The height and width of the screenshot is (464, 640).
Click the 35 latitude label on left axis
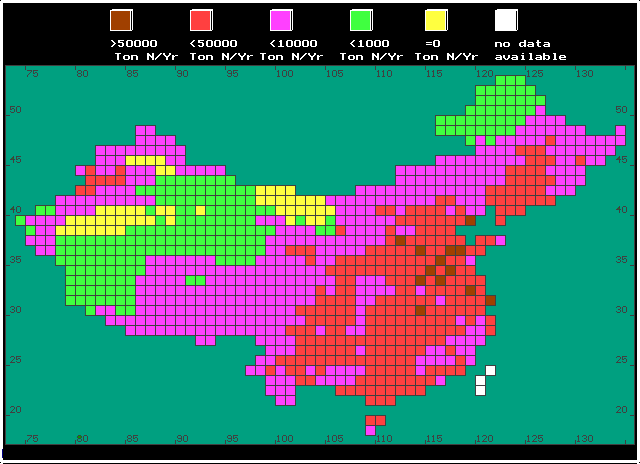[x=14, y=260]
